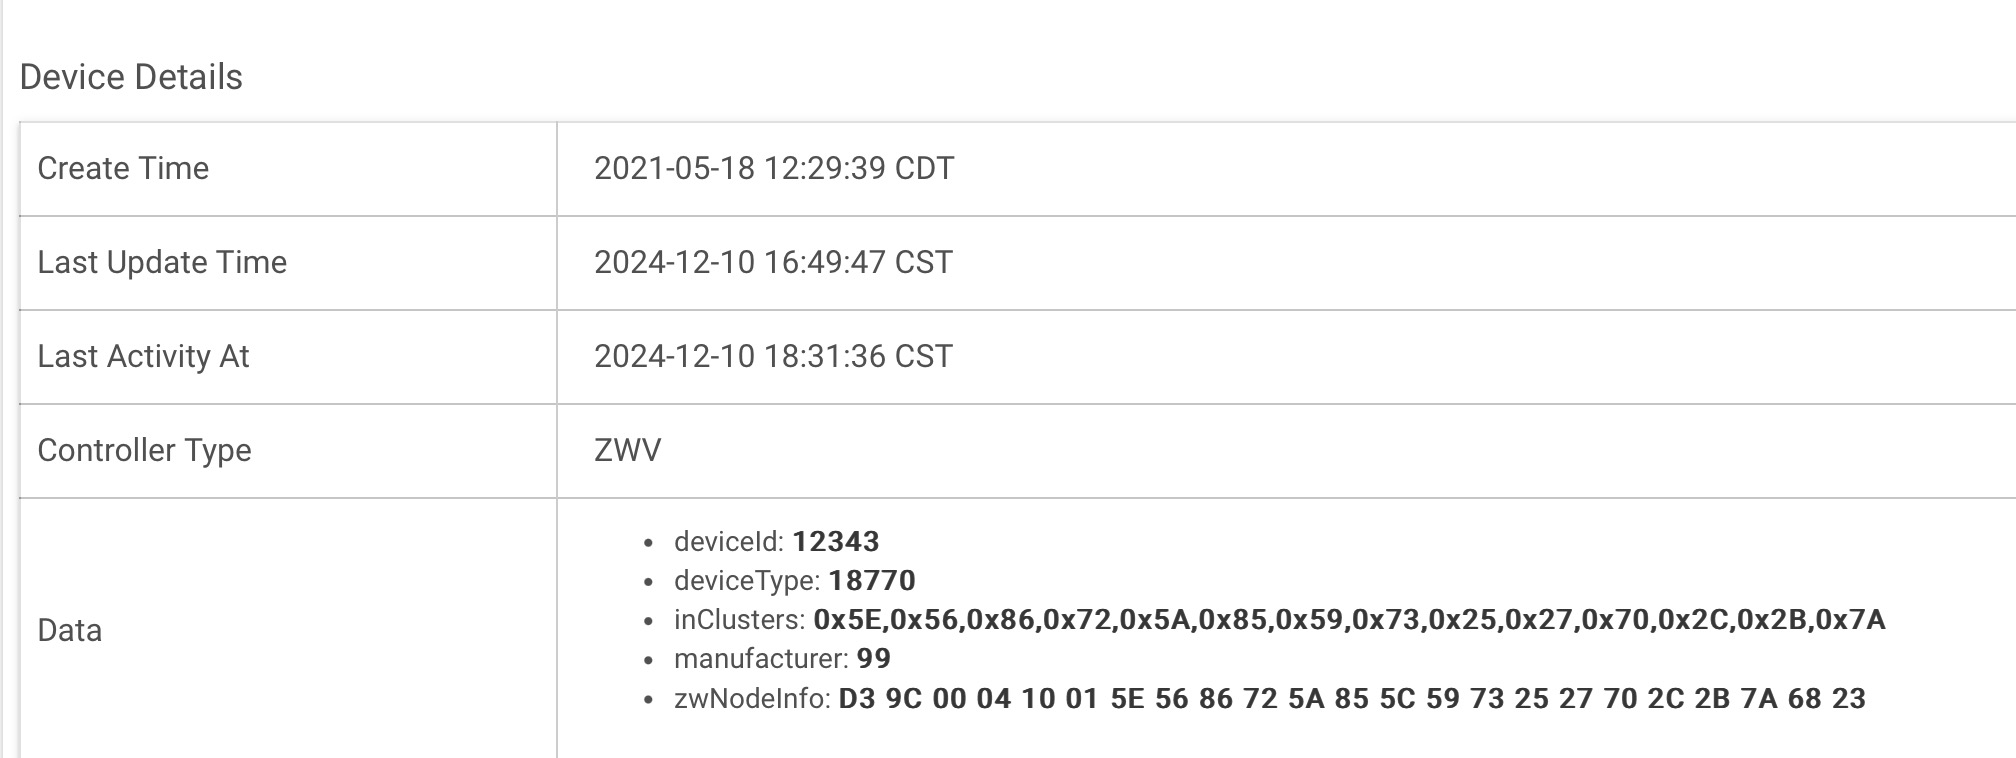
Task: Click the deviceId value 12343
Action: [836, 541]
